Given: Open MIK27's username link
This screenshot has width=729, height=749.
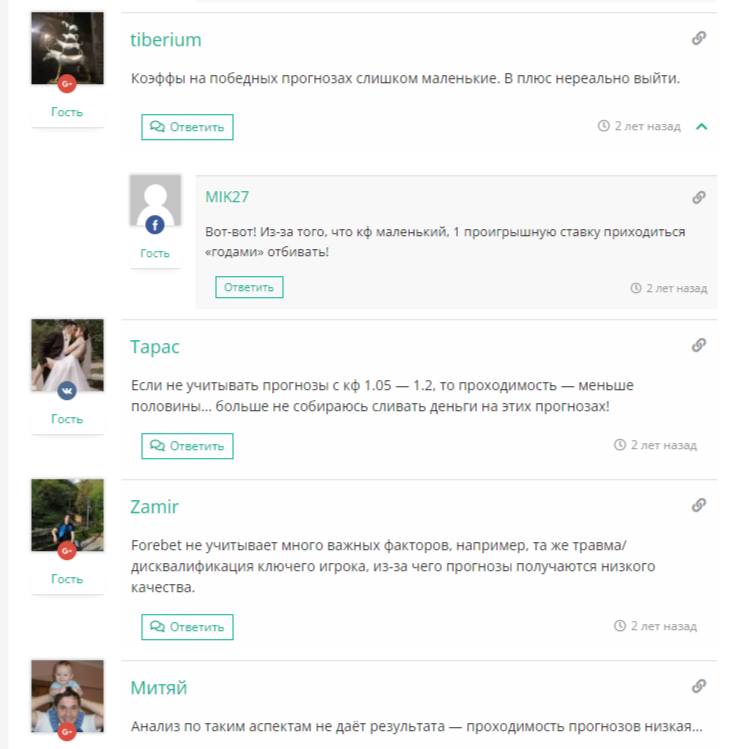Looking at the screenshot, I should (x=227, y=197).
